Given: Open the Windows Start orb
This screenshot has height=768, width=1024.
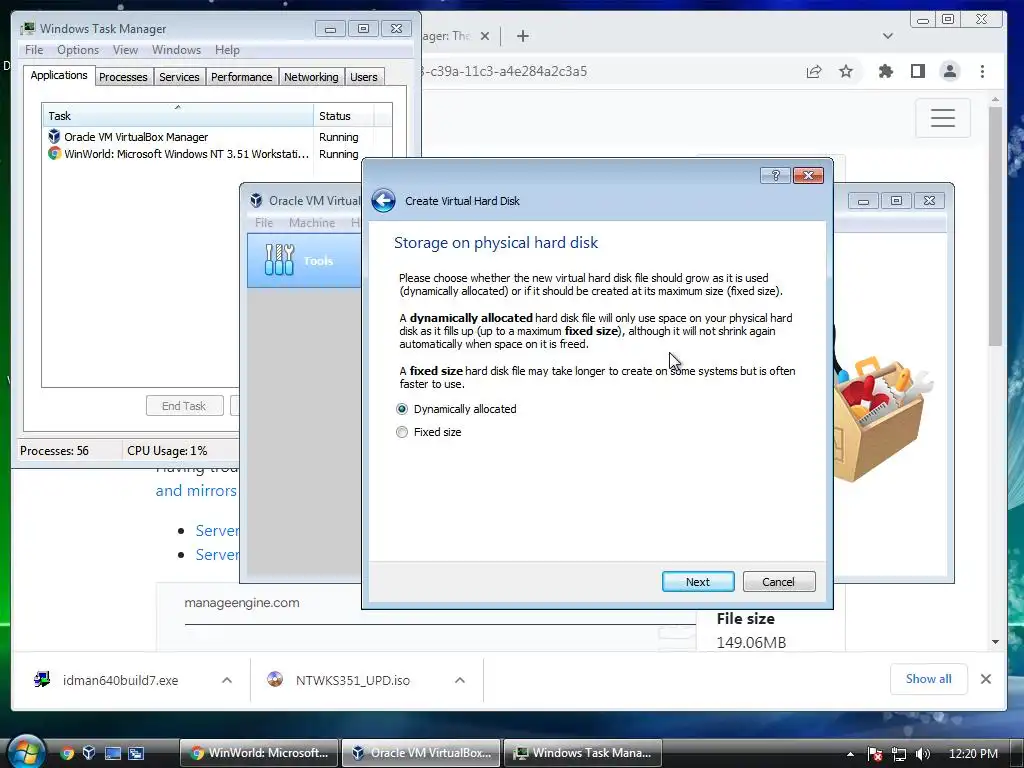Looking at the screenshot, I should tap(26, 752).
